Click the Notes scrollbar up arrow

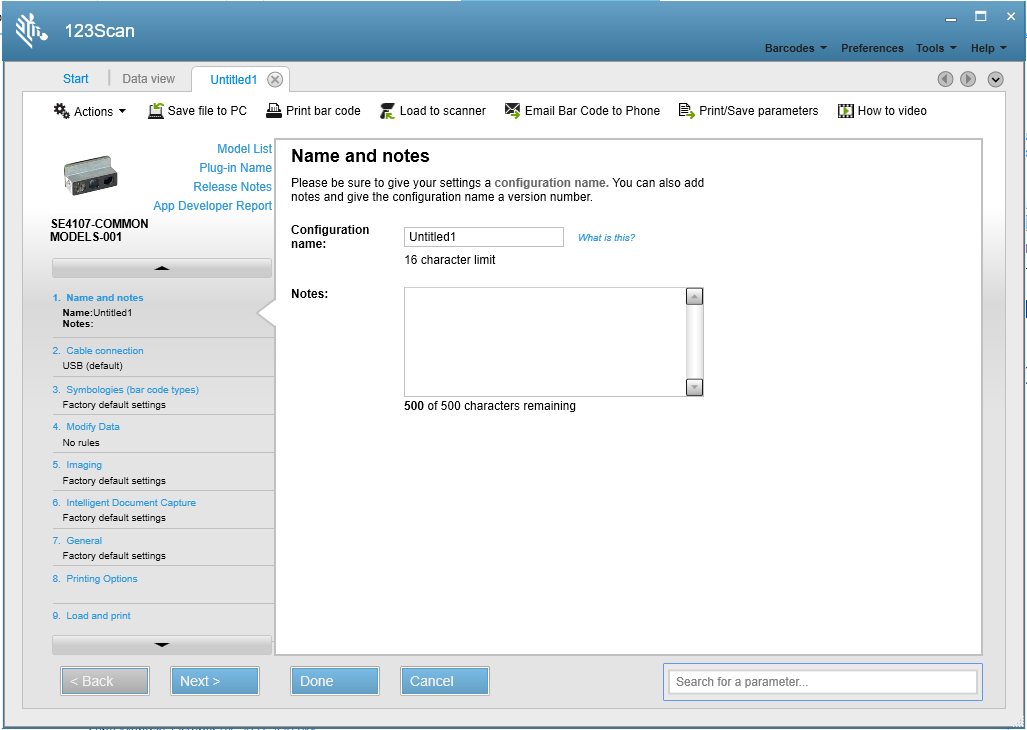click(694, 297)
